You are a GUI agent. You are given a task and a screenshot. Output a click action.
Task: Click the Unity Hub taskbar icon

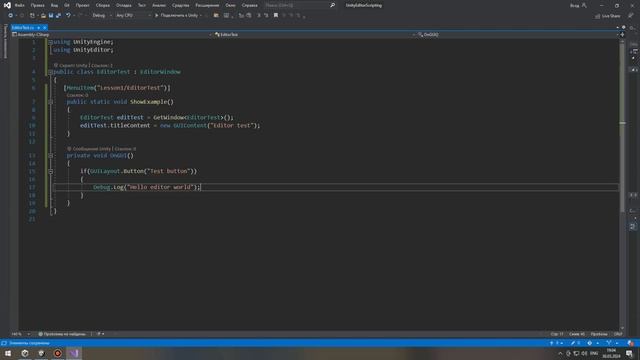tap(25, 353)
